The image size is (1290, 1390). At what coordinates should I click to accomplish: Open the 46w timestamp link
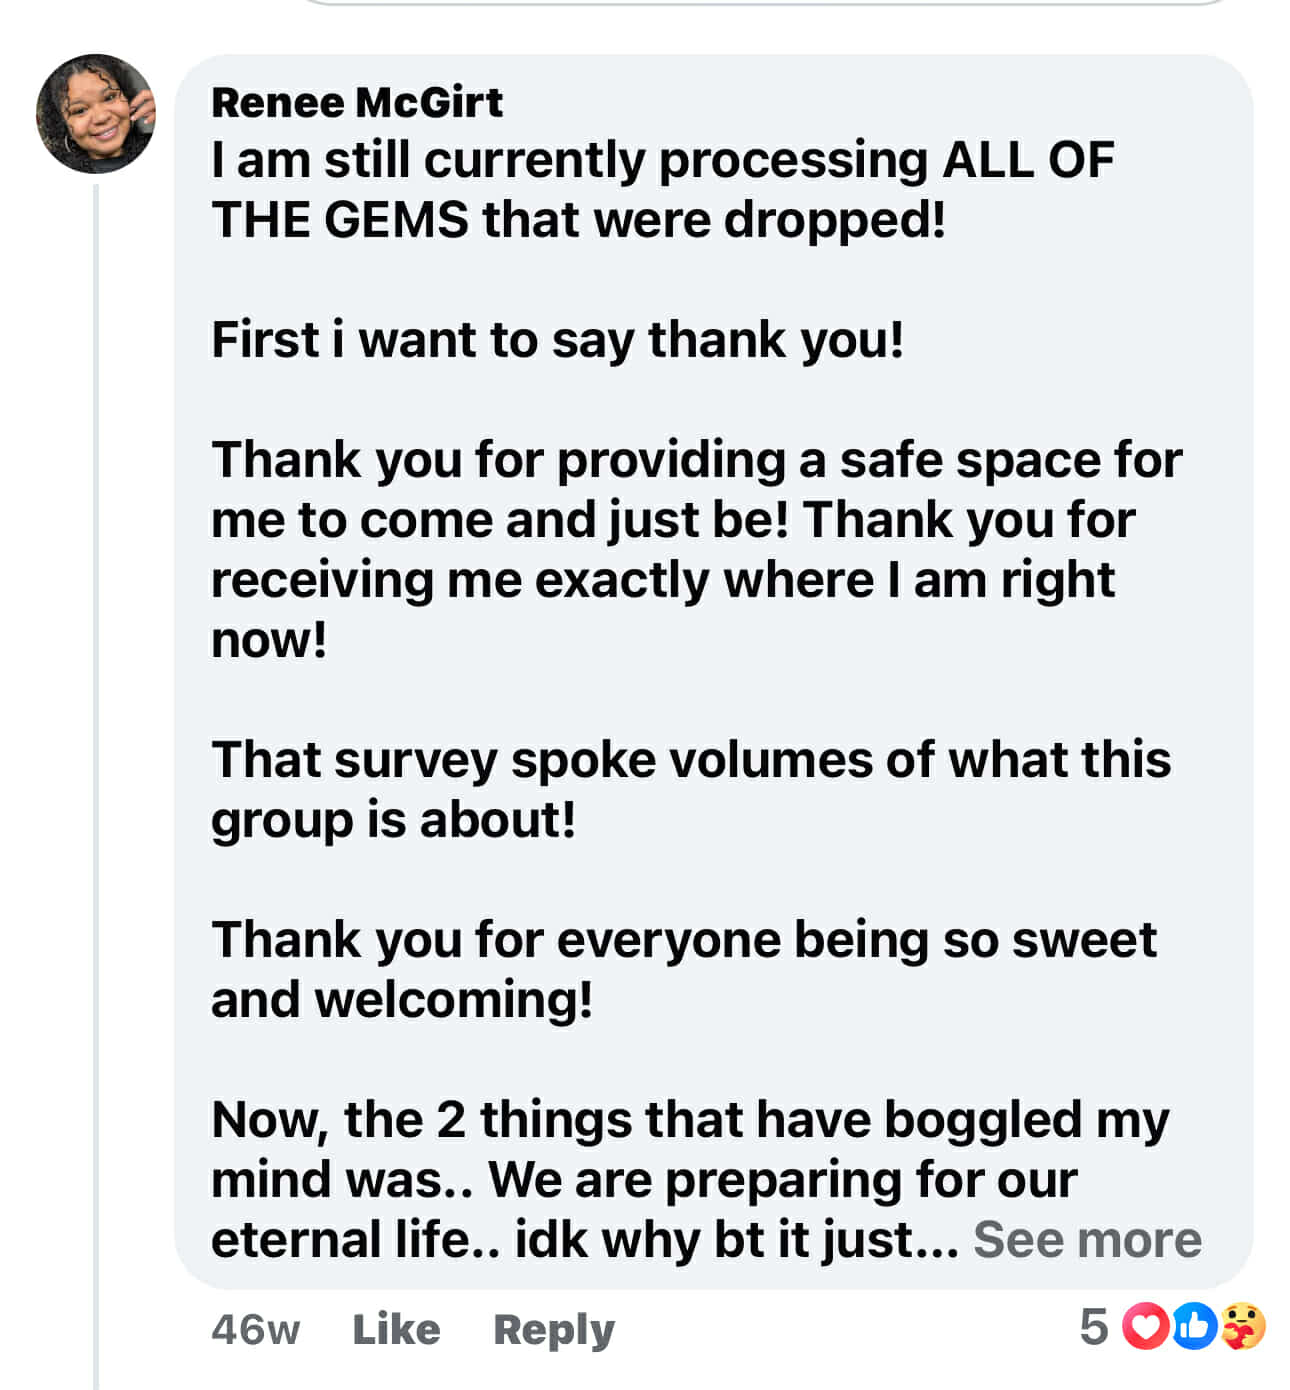[x=255, y=1329]
